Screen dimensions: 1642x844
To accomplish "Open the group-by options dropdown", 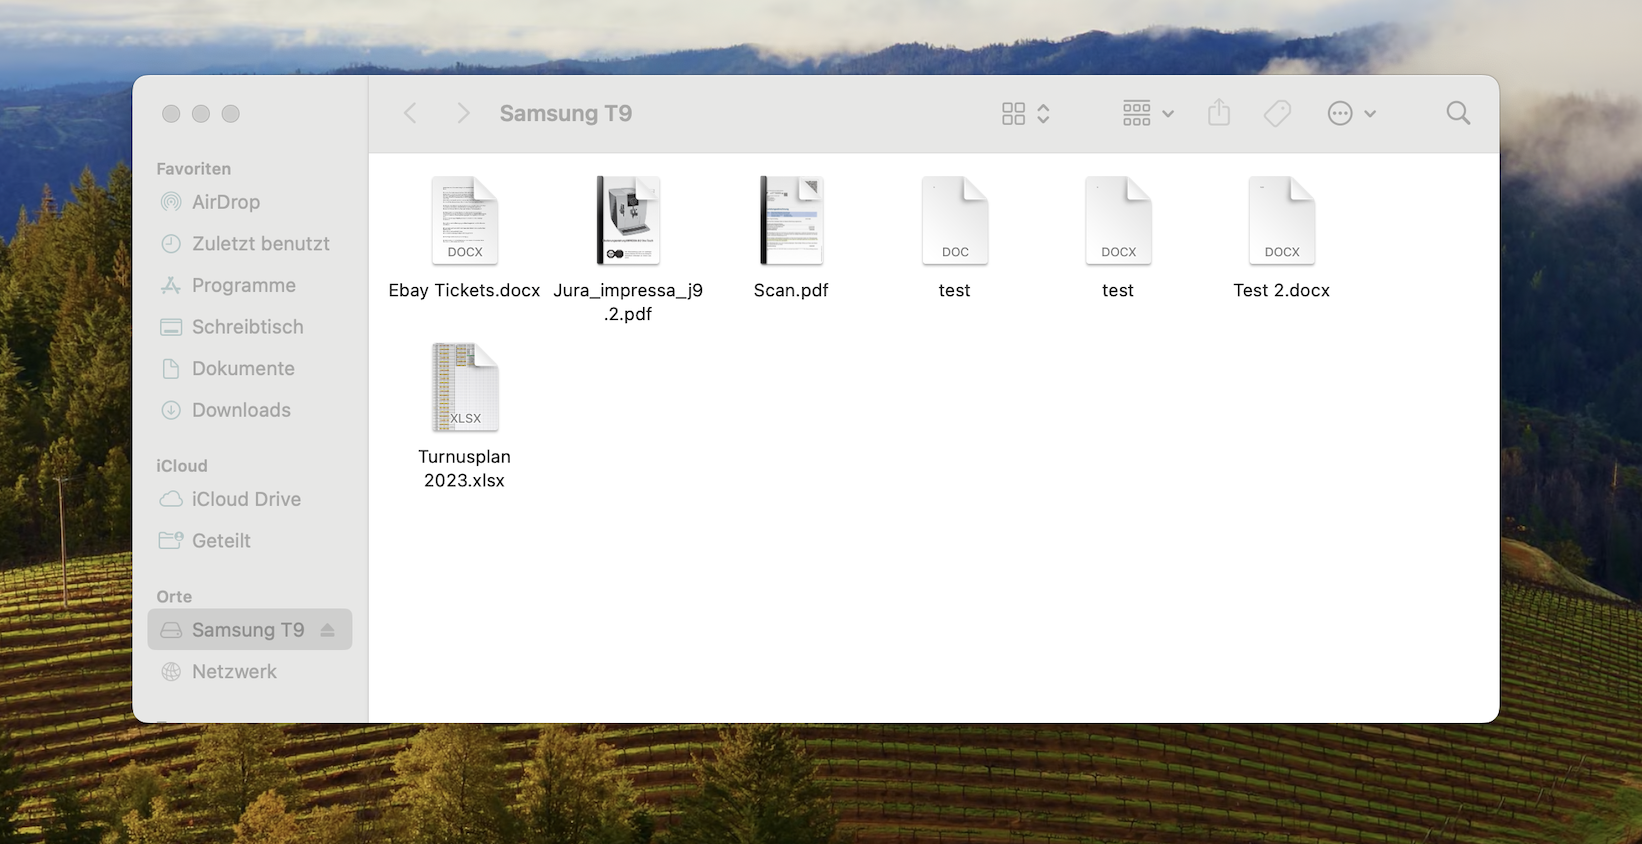I will pyautogui.click(x=1148, y=113).
